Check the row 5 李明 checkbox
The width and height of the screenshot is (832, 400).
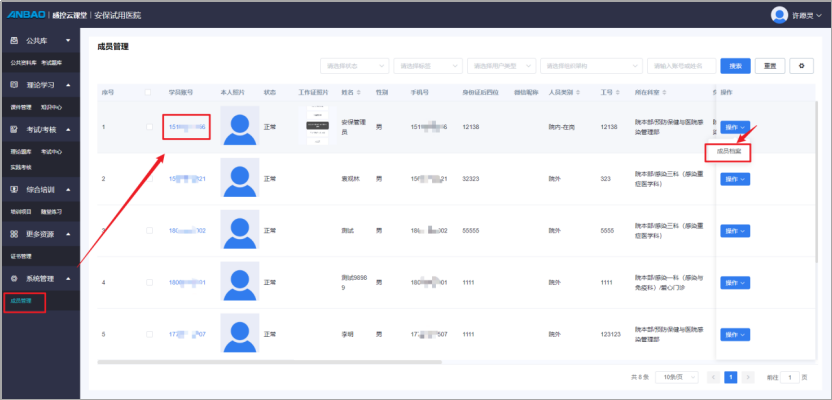point(149,334)
